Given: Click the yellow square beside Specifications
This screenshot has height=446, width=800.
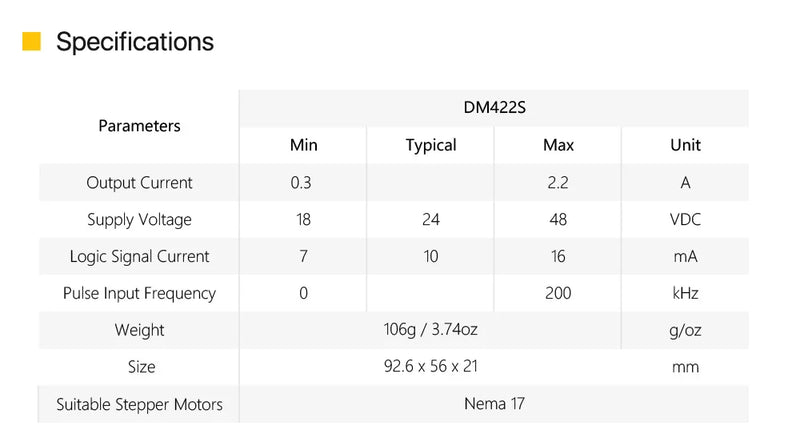Looking at the screenshot, I should tap(32, 41).
